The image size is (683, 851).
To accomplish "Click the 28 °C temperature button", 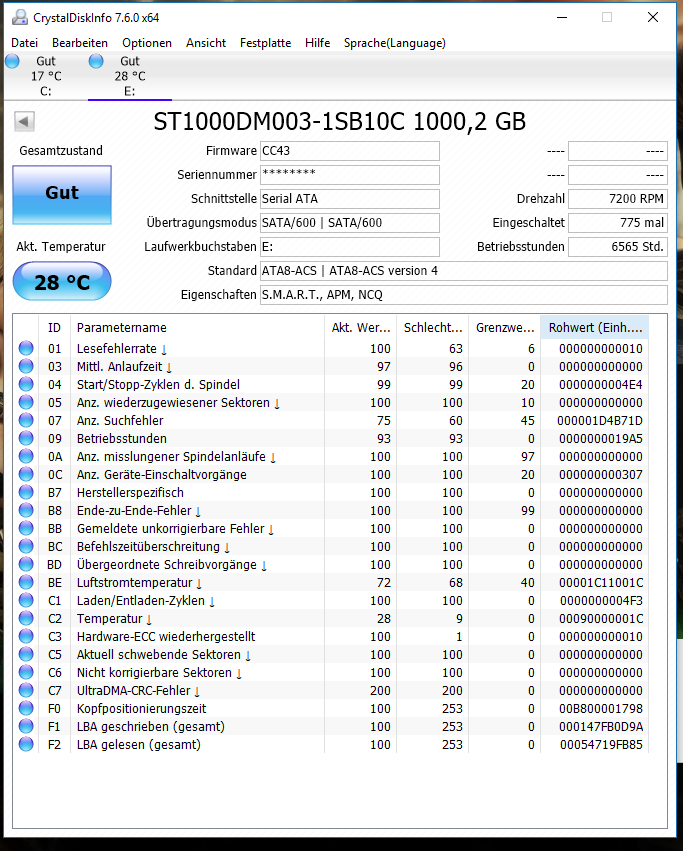I will [62, 281].
